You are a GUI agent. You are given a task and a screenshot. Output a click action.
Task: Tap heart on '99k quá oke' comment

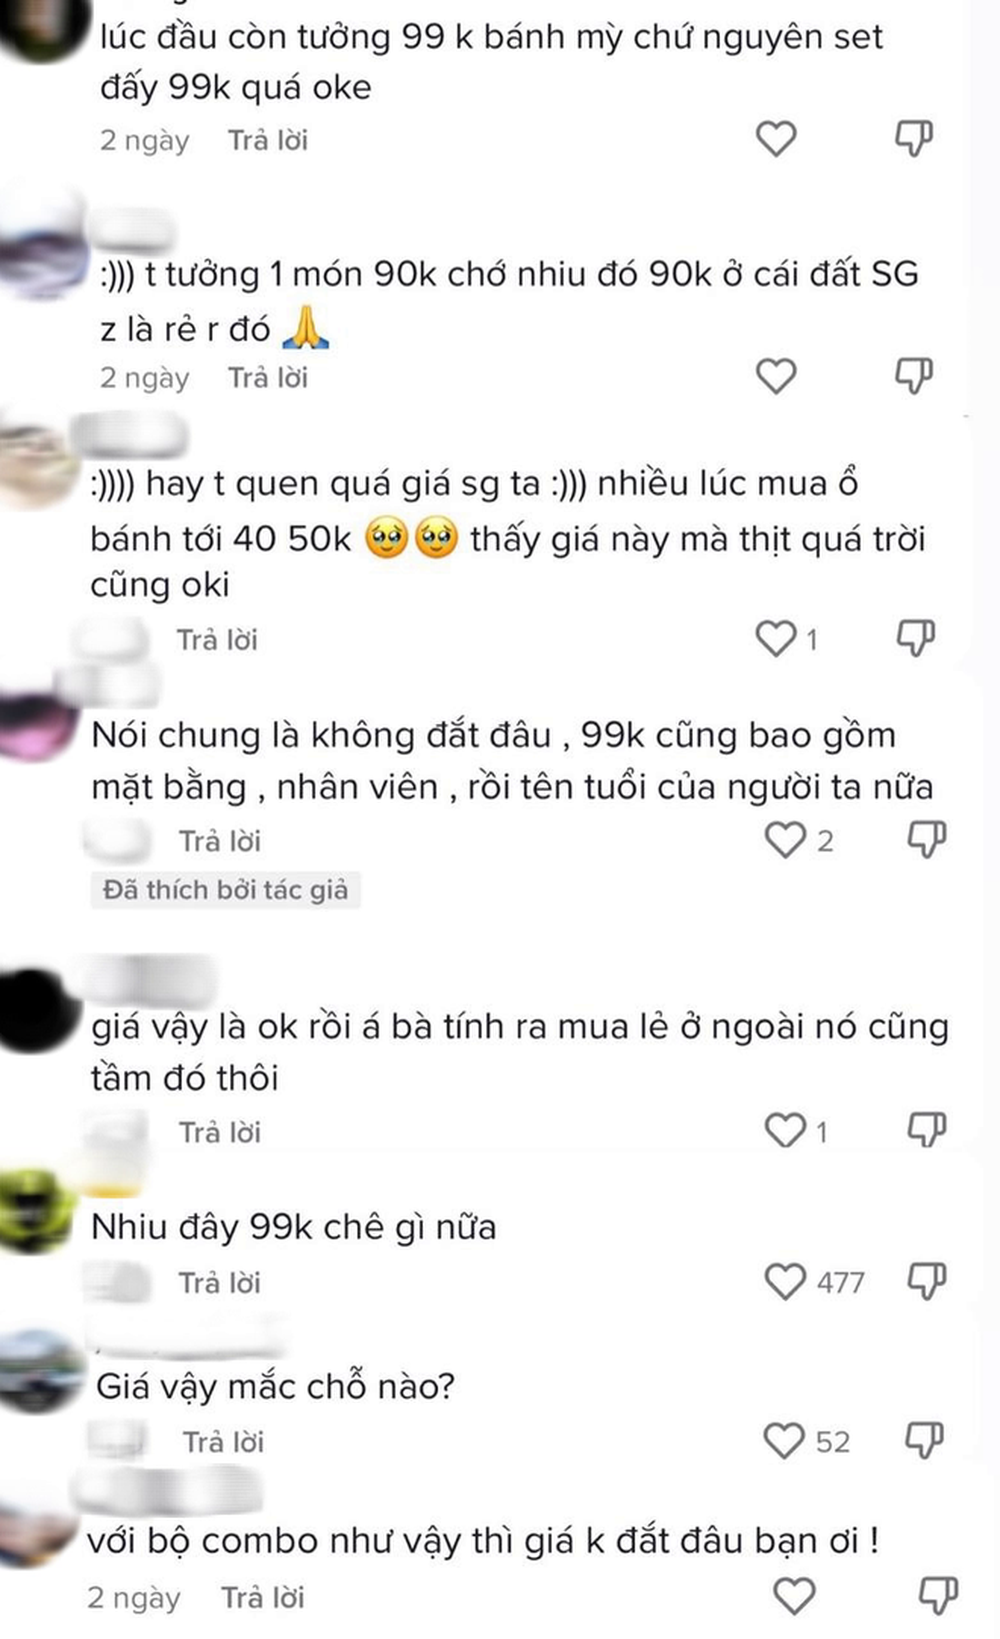click(x=776, y=139)
